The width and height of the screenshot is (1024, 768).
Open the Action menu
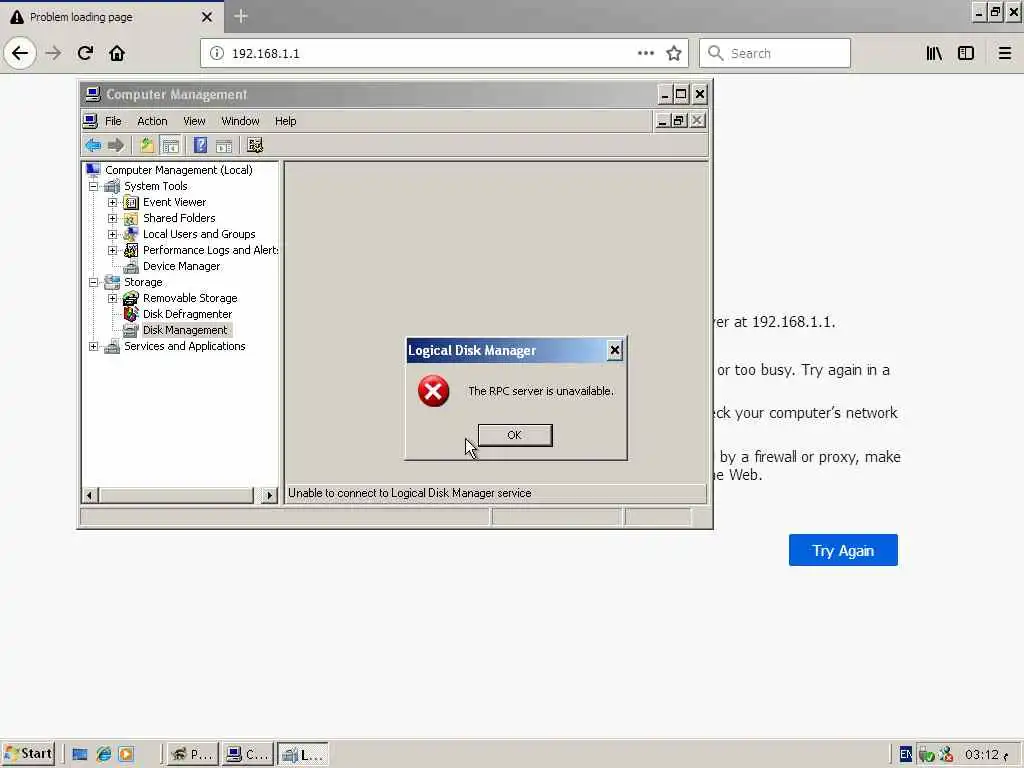point(152,121)
